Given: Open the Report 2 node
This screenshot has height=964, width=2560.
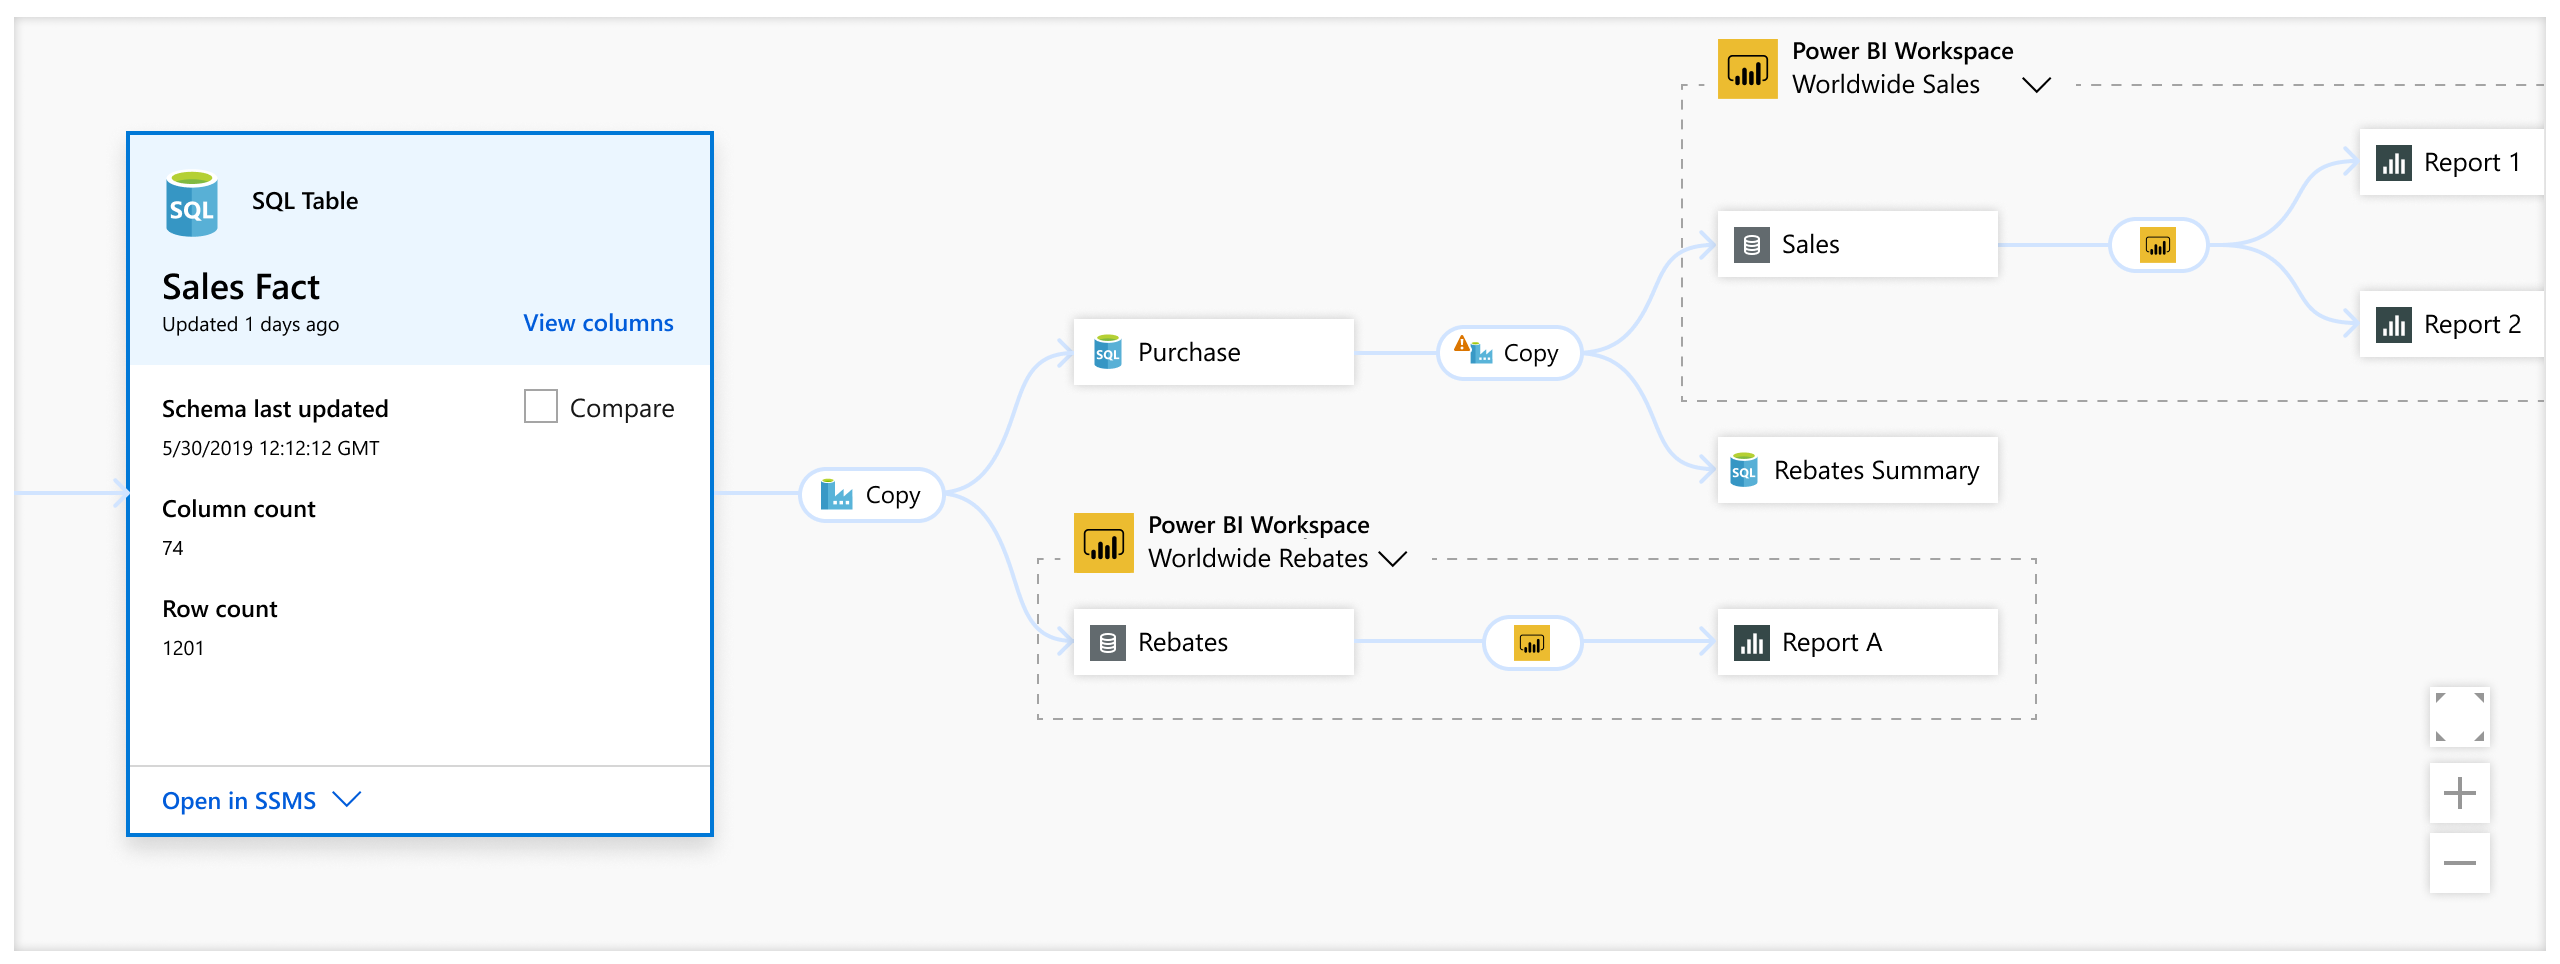Looking at the screenshot, I should pyautogui.click(x=2451, y=324).
